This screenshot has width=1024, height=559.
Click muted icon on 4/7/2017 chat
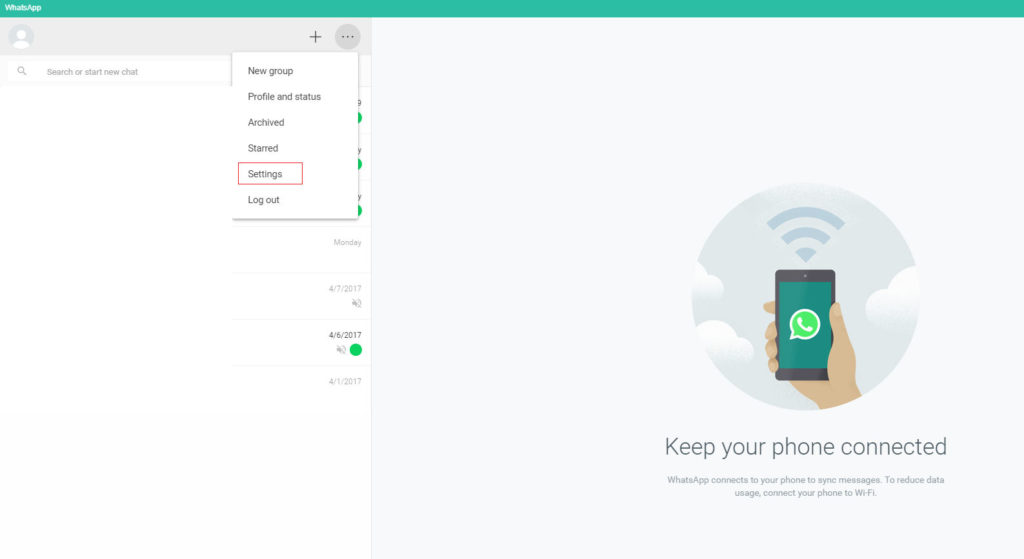point(357,303)
